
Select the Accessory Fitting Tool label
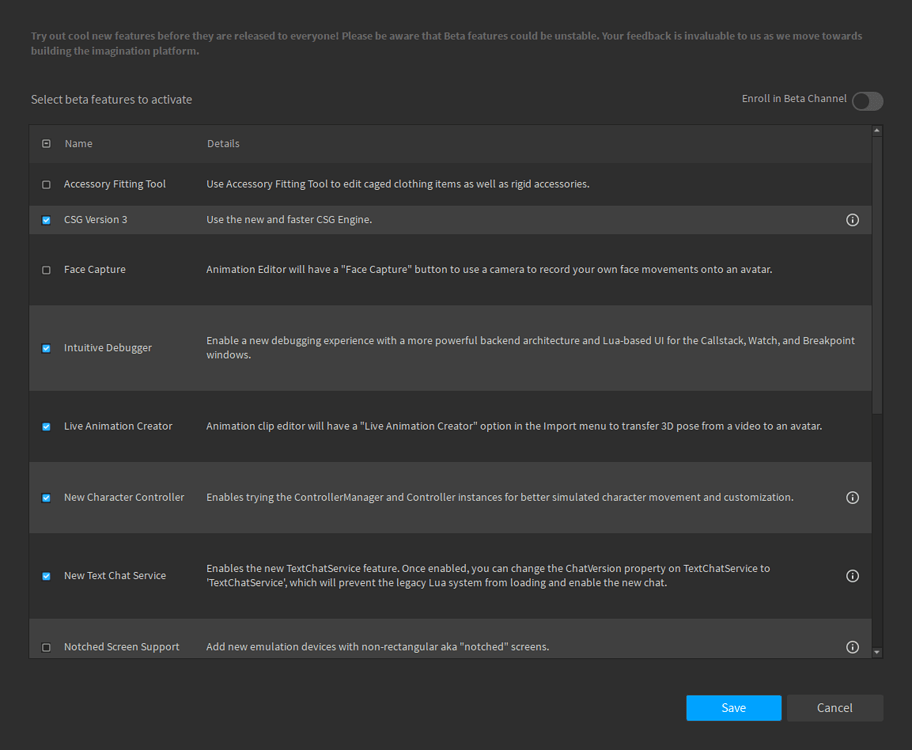click(115, 184)
